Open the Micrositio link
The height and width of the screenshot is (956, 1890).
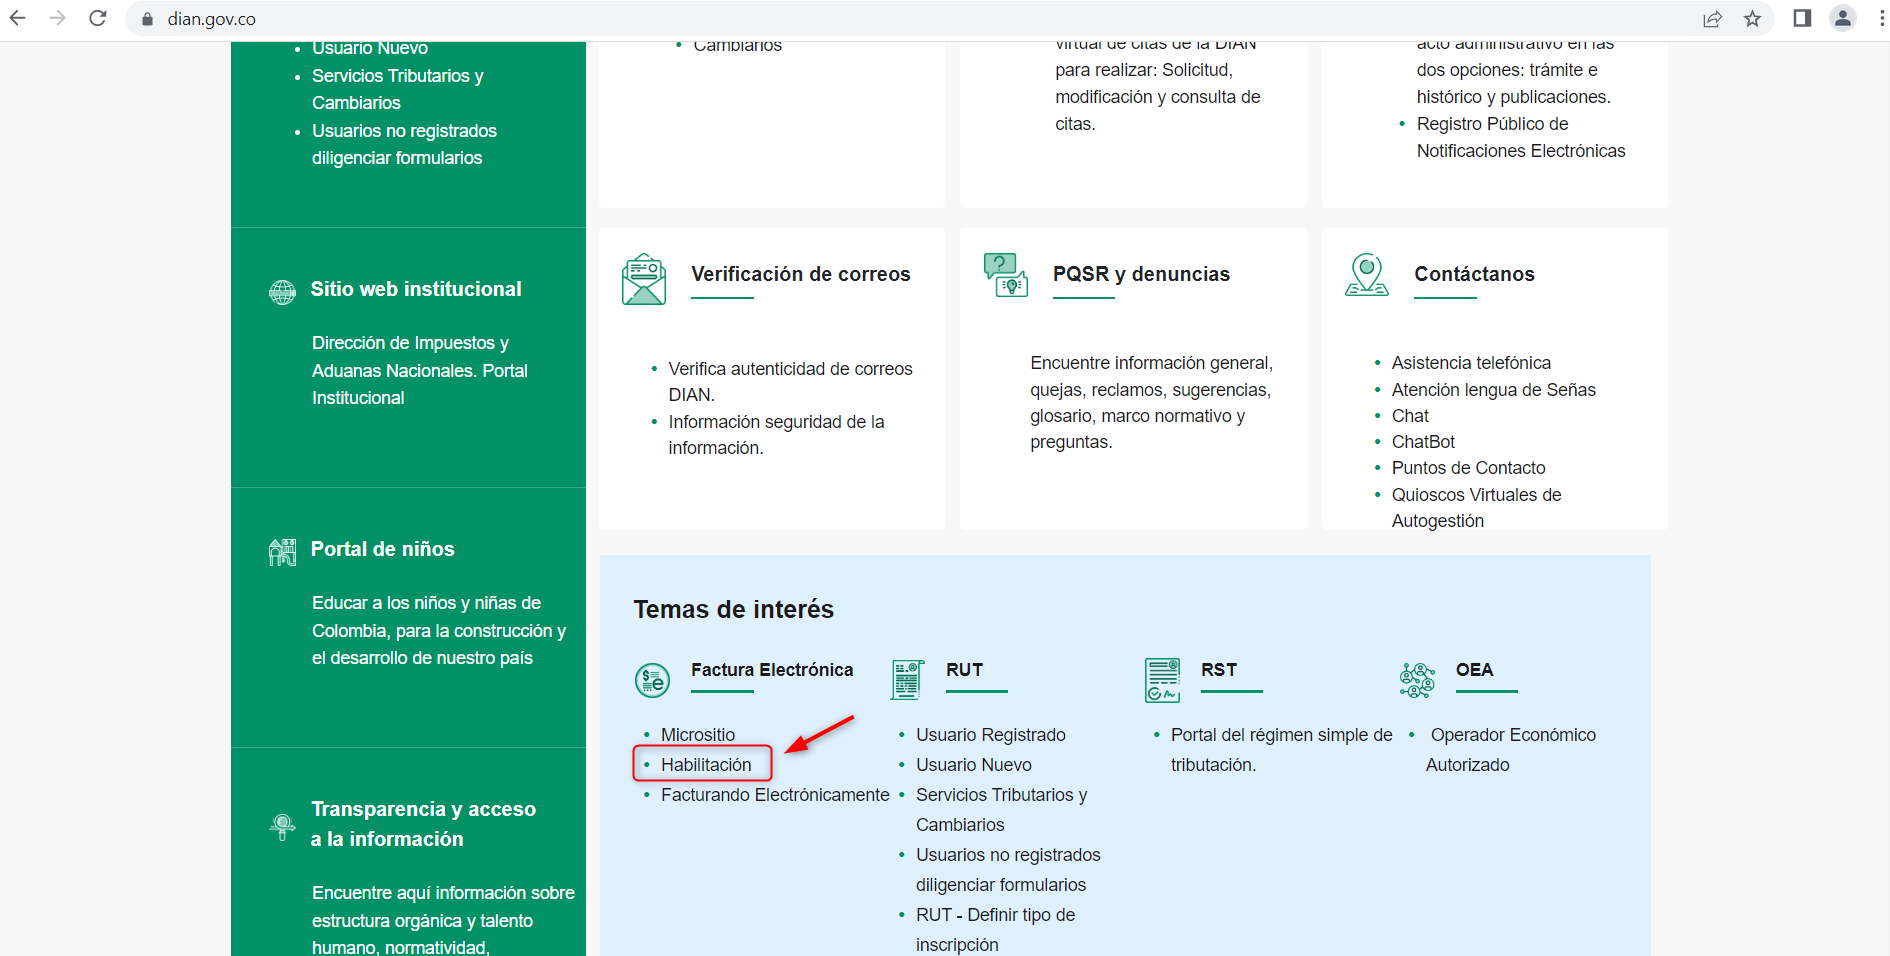pos(697,735)
